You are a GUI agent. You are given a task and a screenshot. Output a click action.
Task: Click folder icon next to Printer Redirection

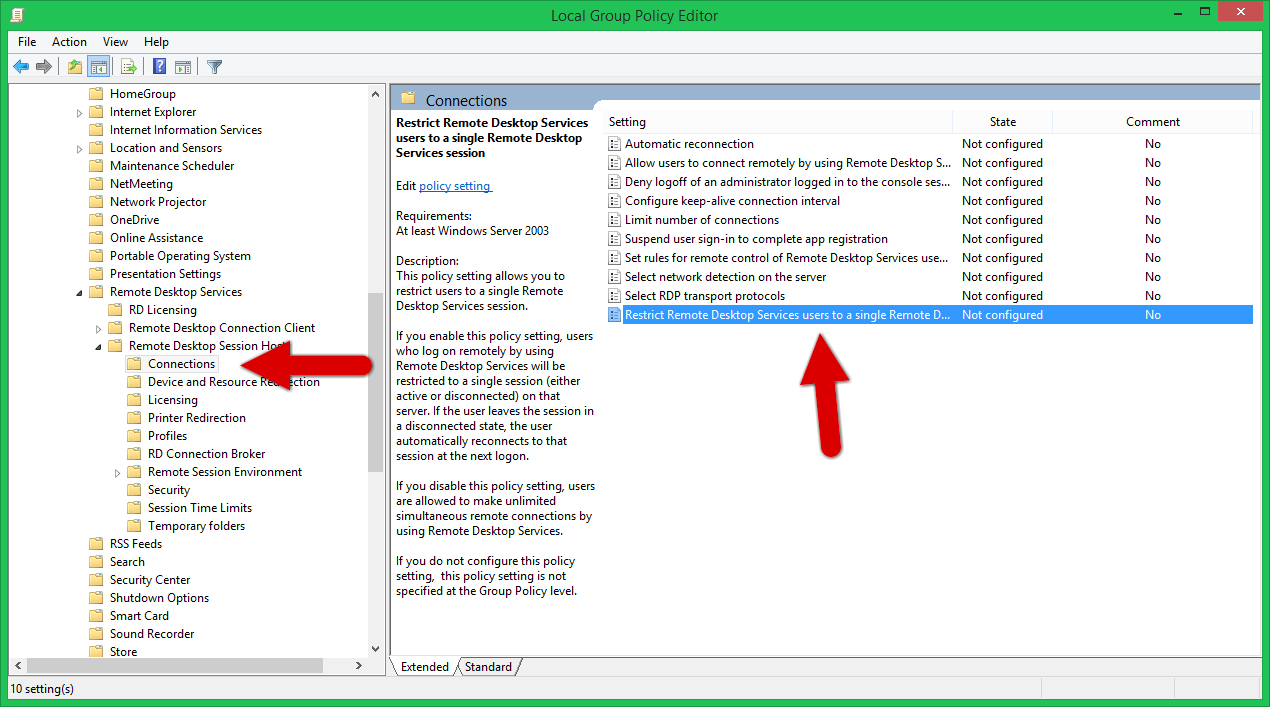(x=134, y=418)
